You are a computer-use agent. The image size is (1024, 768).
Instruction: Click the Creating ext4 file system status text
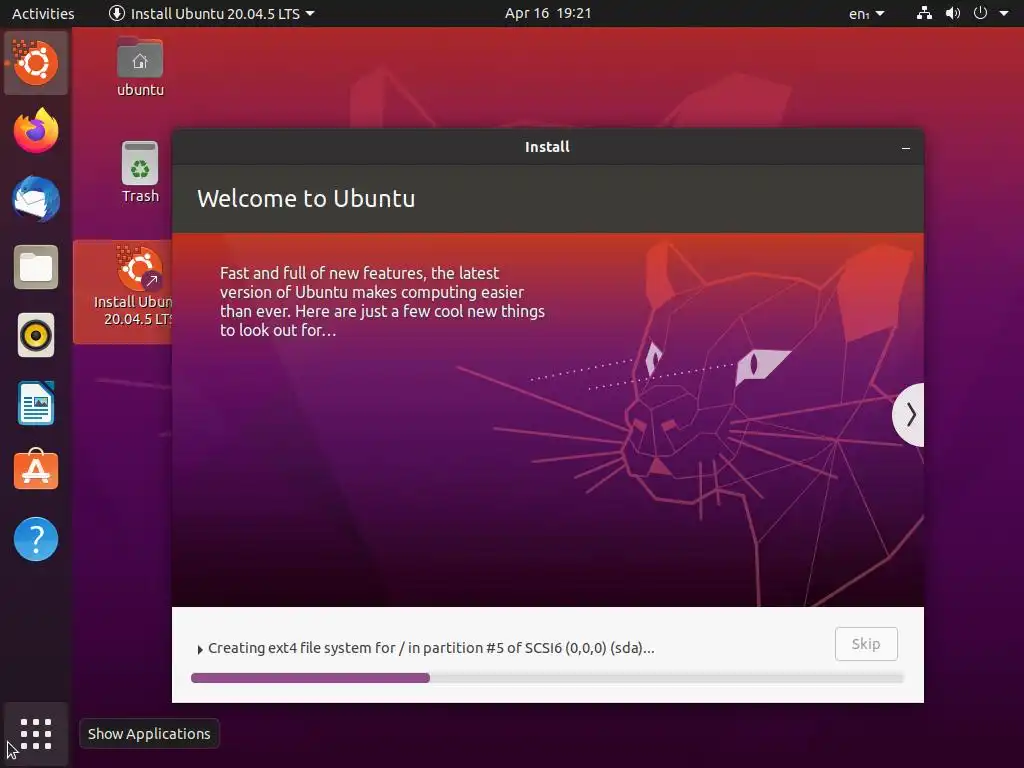[431, 648]
